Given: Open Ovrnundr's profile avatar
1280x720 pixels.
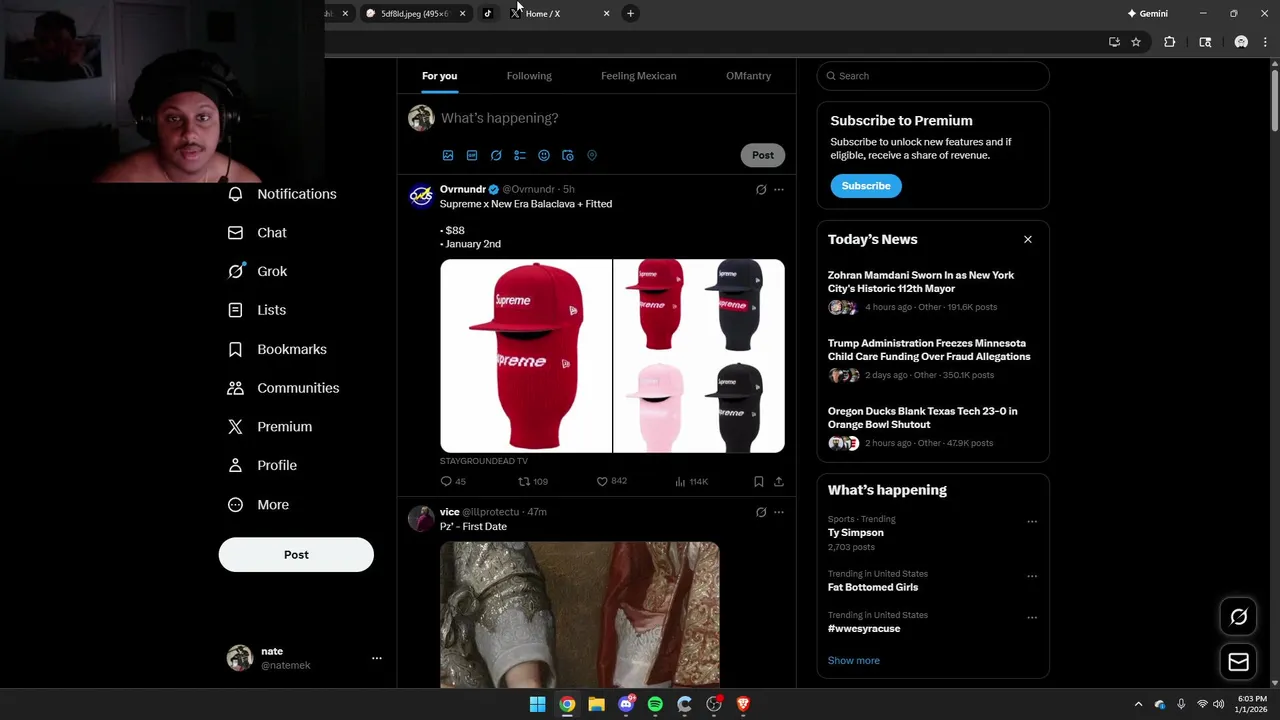Looking at the screenshot, I should pos(421,195).
